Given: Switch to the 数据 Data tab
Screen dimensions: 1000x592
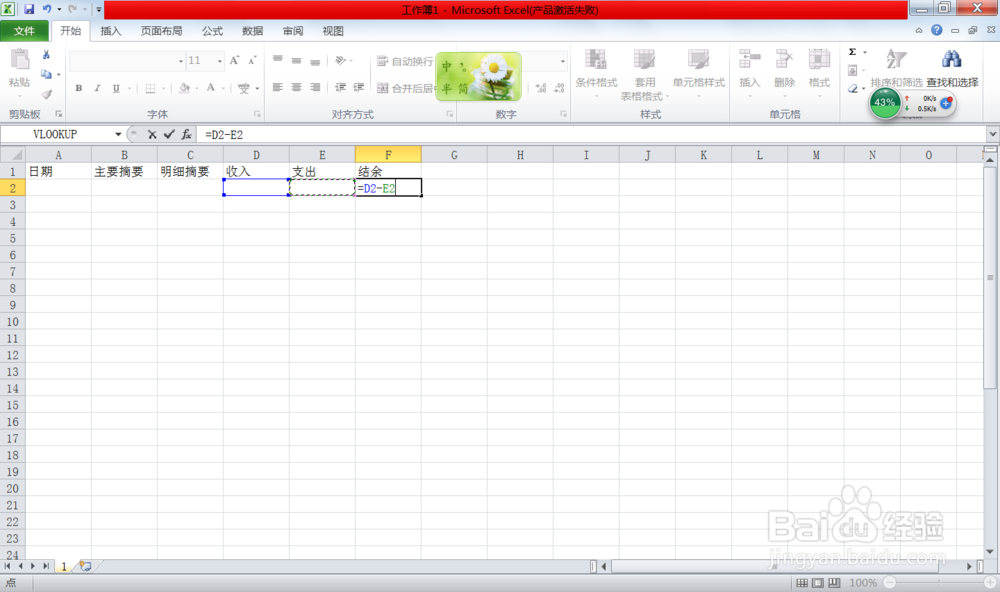Looking at the screenshot, I should (x=253, y=31).
